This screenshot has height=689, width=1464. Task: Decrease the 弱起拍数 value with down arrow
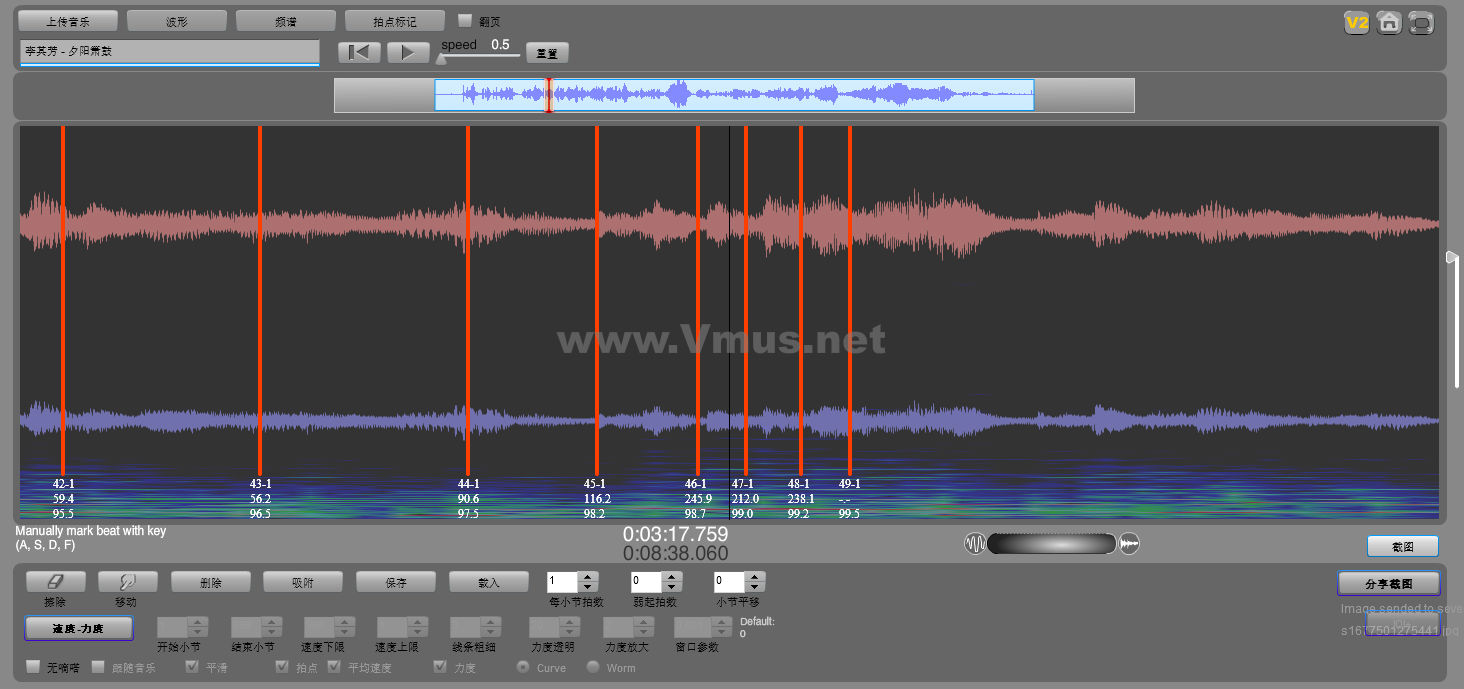672,587
